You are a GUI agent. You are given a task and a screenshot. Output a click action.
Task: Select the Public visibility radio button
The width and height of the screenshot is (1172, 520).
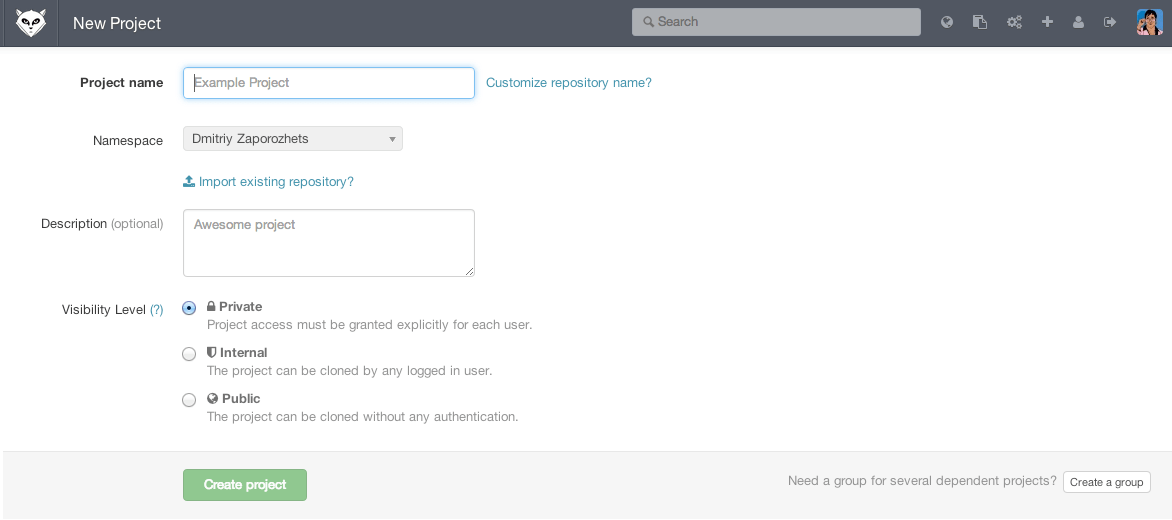189,400
